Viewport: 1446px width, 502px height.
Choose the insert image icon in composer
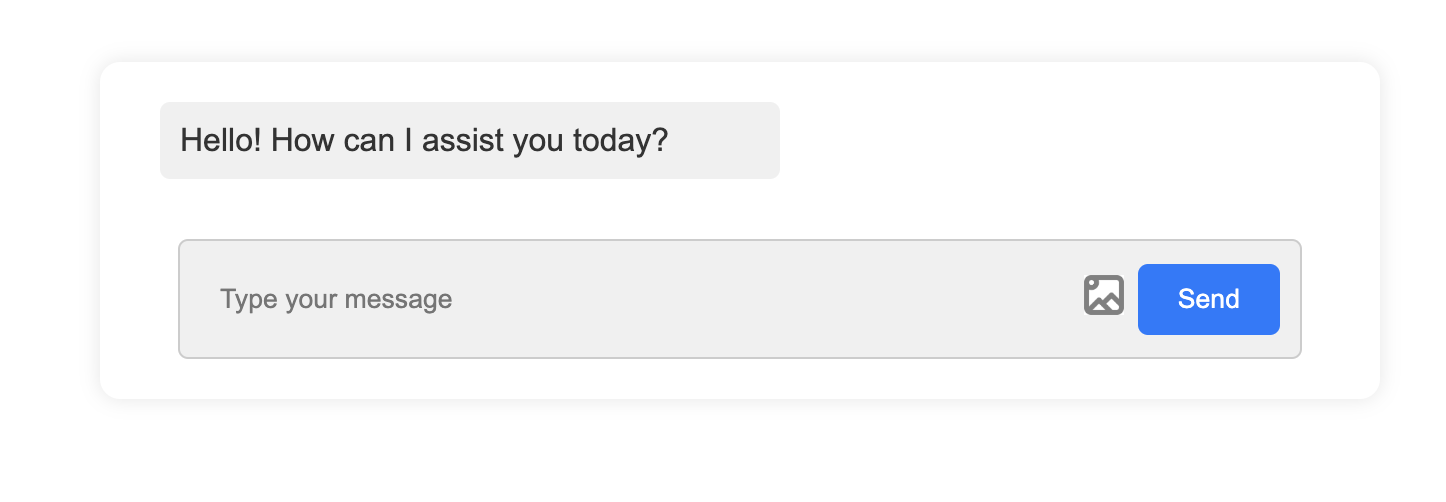[1104, 296]
